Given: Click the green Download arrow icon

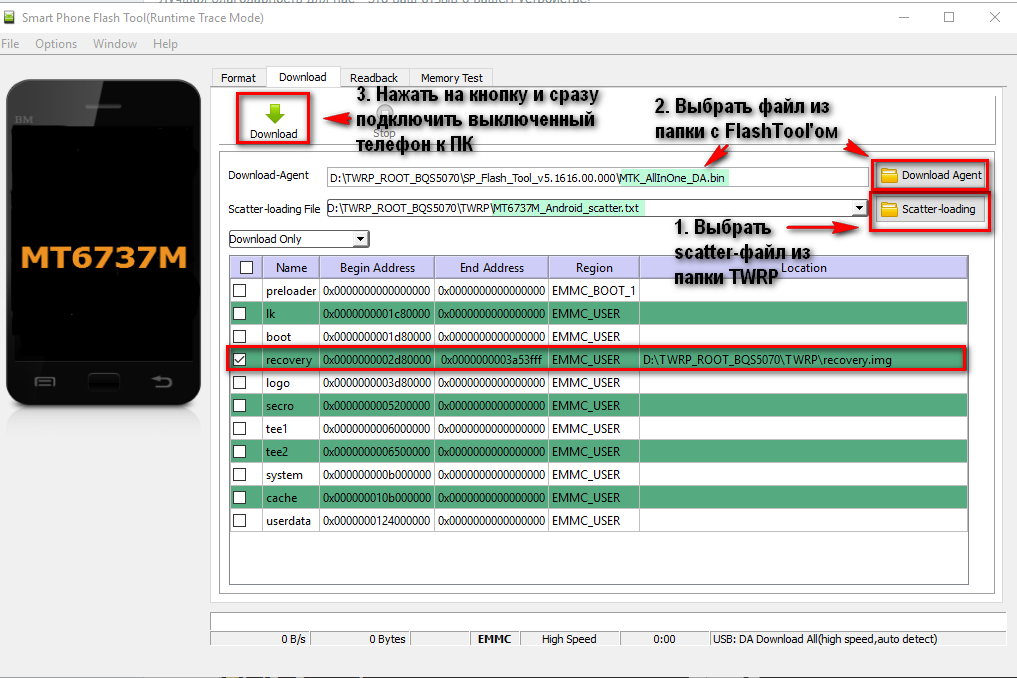Looking at the screenshot, I should [274, 113].
